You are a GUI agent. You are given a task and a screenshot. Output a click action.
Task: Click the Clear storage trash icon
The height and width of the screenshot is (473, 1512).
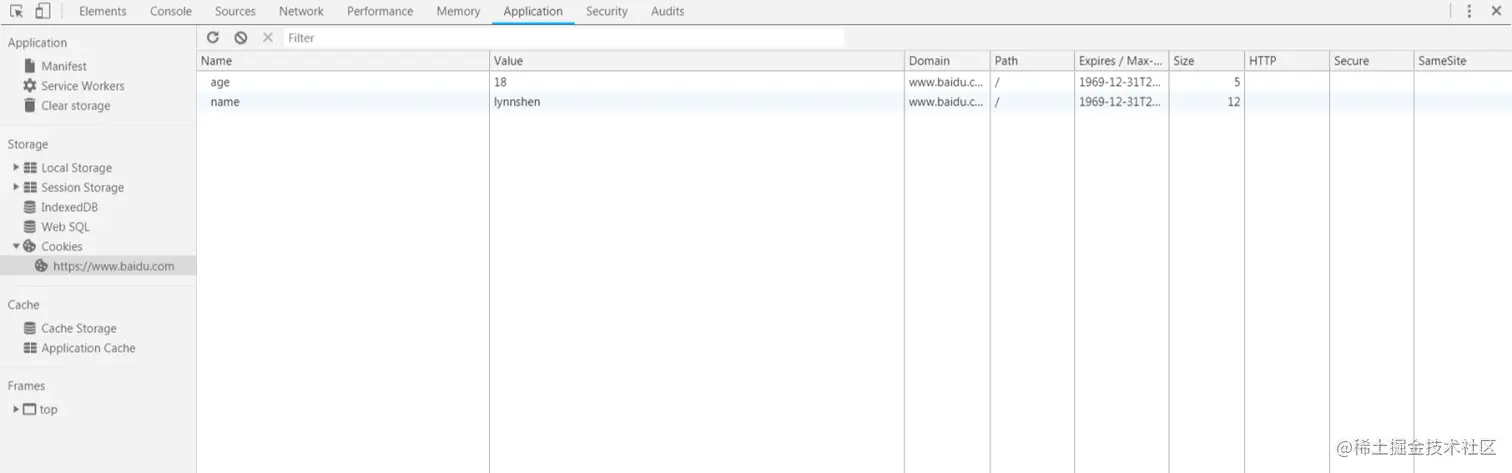click(x=30, y=106)
